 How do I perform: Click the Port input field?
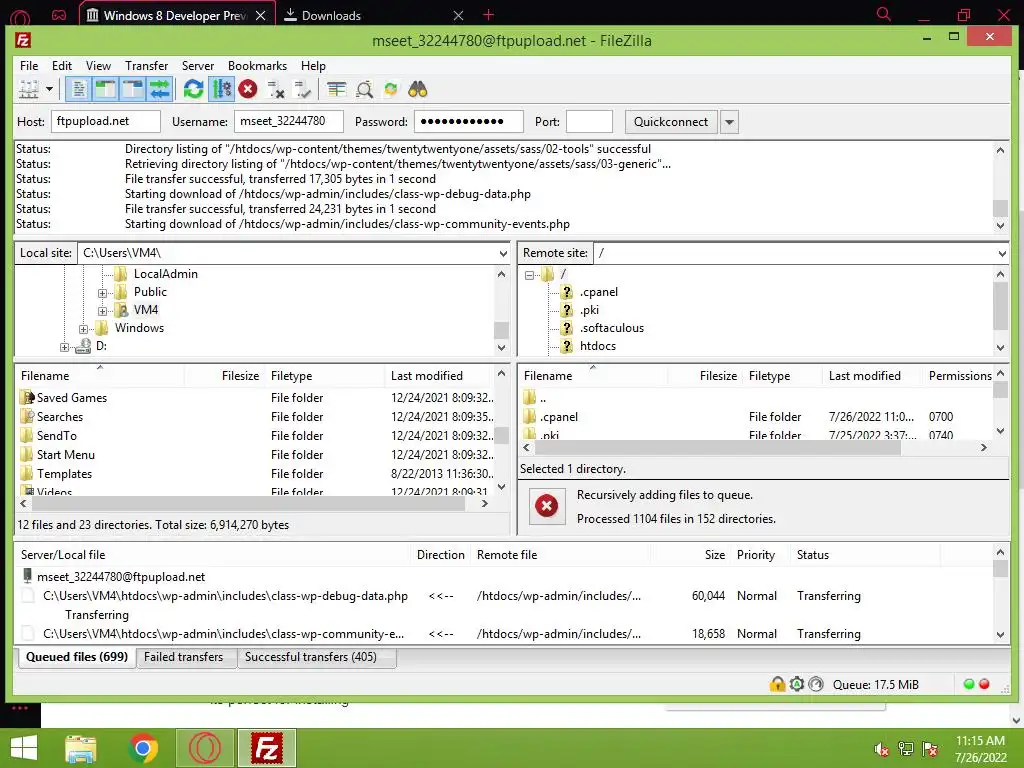click(589, 121)
